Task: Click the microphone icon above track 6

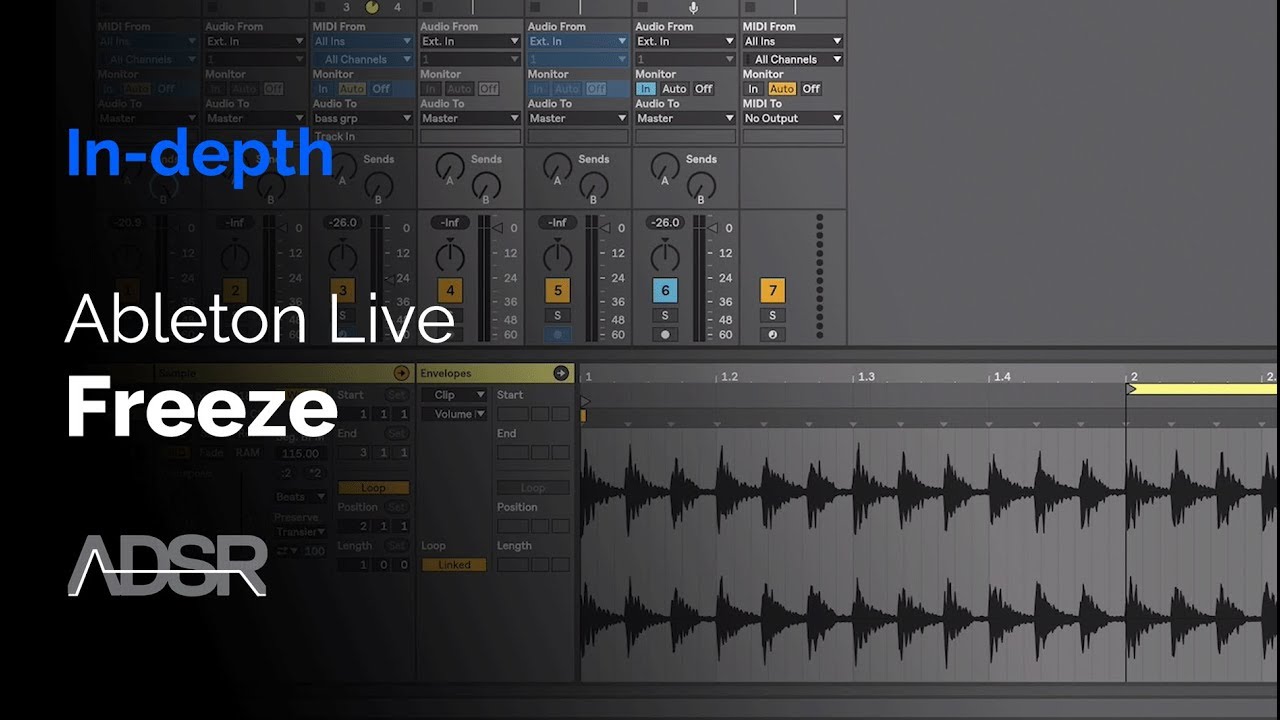Action: click(x=693, y=7)
